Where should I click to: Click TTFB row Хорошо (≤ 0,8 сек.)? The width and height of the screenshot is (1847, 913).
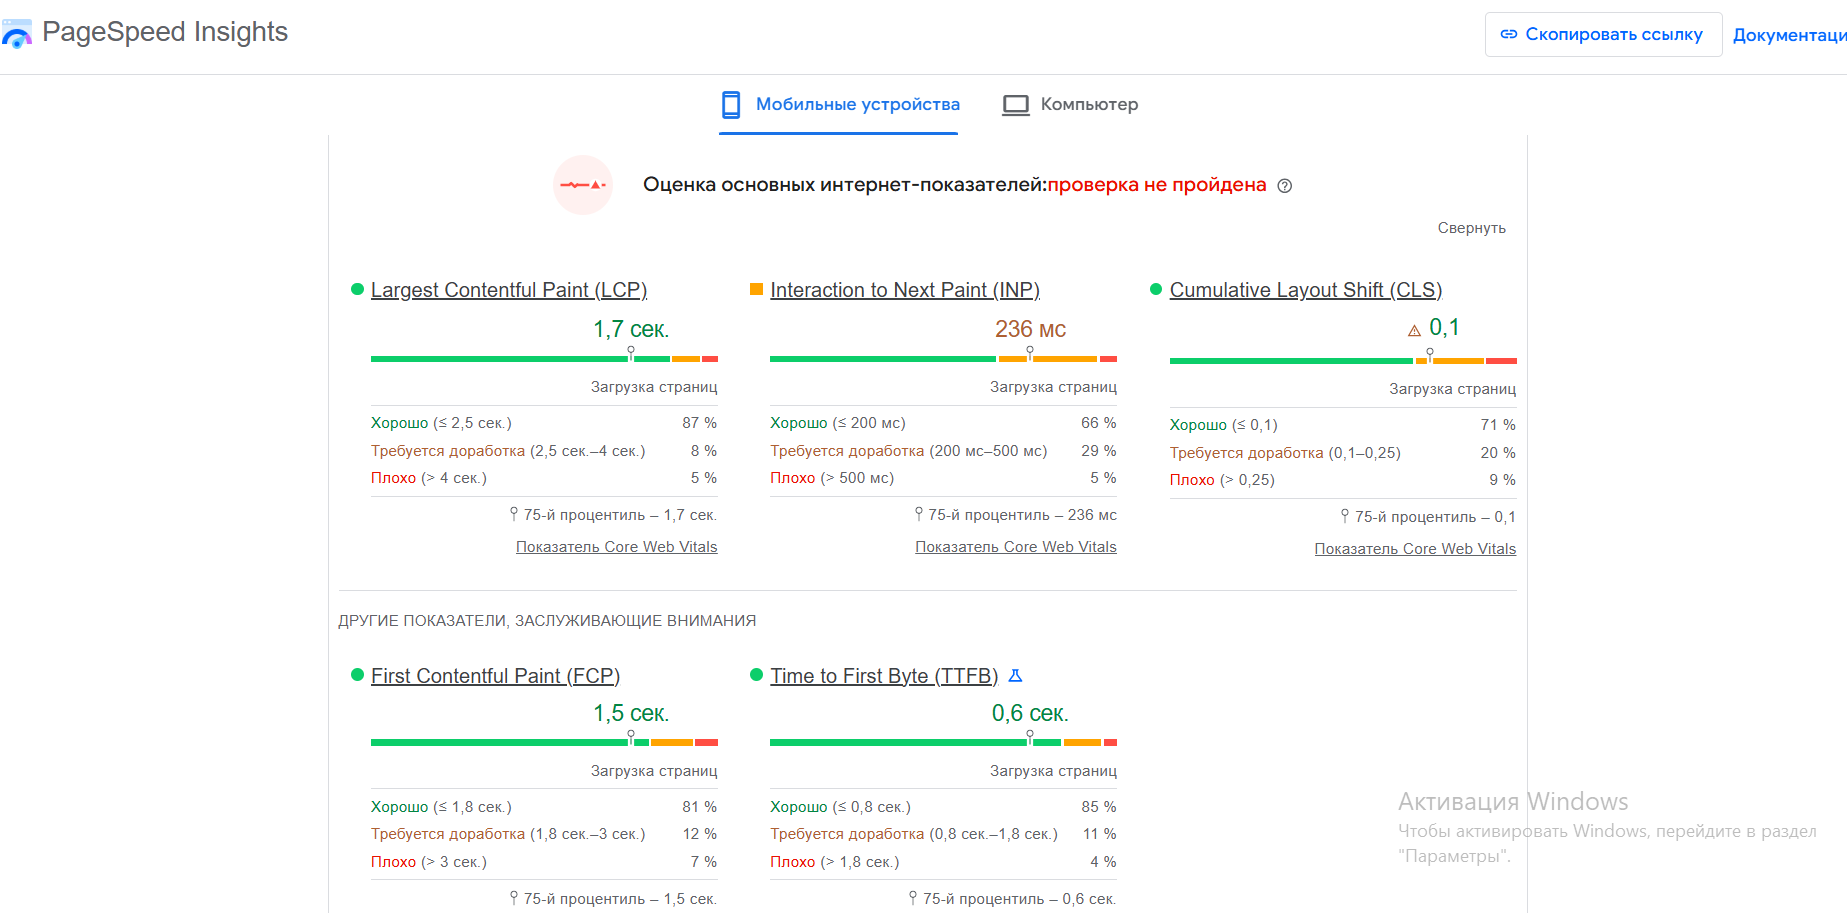click(x=943, y=807)
